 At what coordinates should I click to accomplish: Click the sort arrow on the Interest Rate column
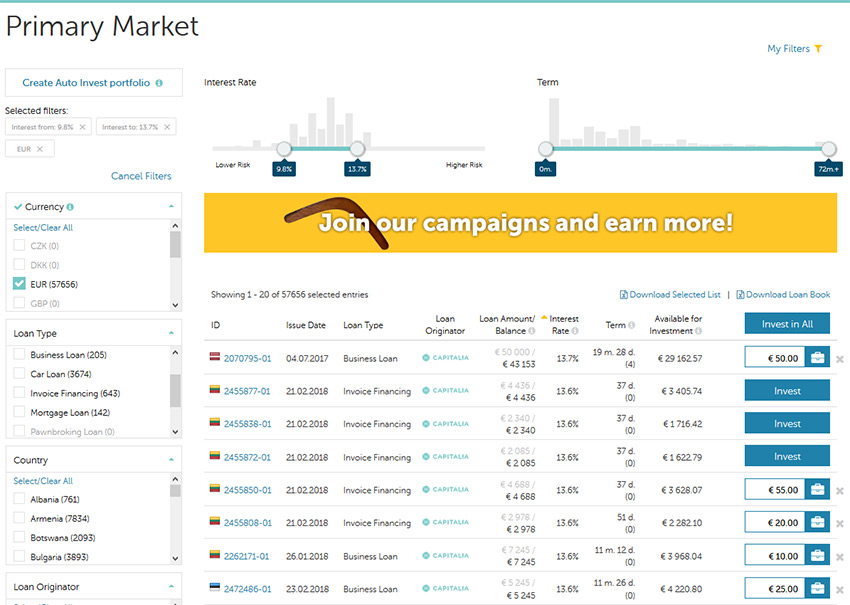[542, 318]
